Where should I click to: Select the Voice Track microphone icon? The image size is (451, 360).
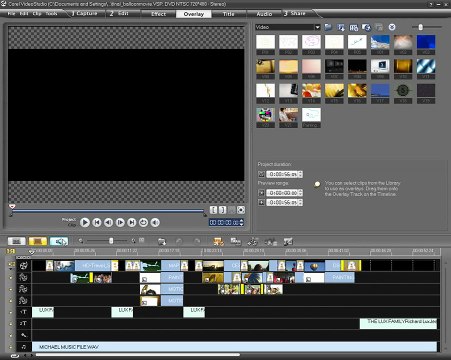point(23,335)
